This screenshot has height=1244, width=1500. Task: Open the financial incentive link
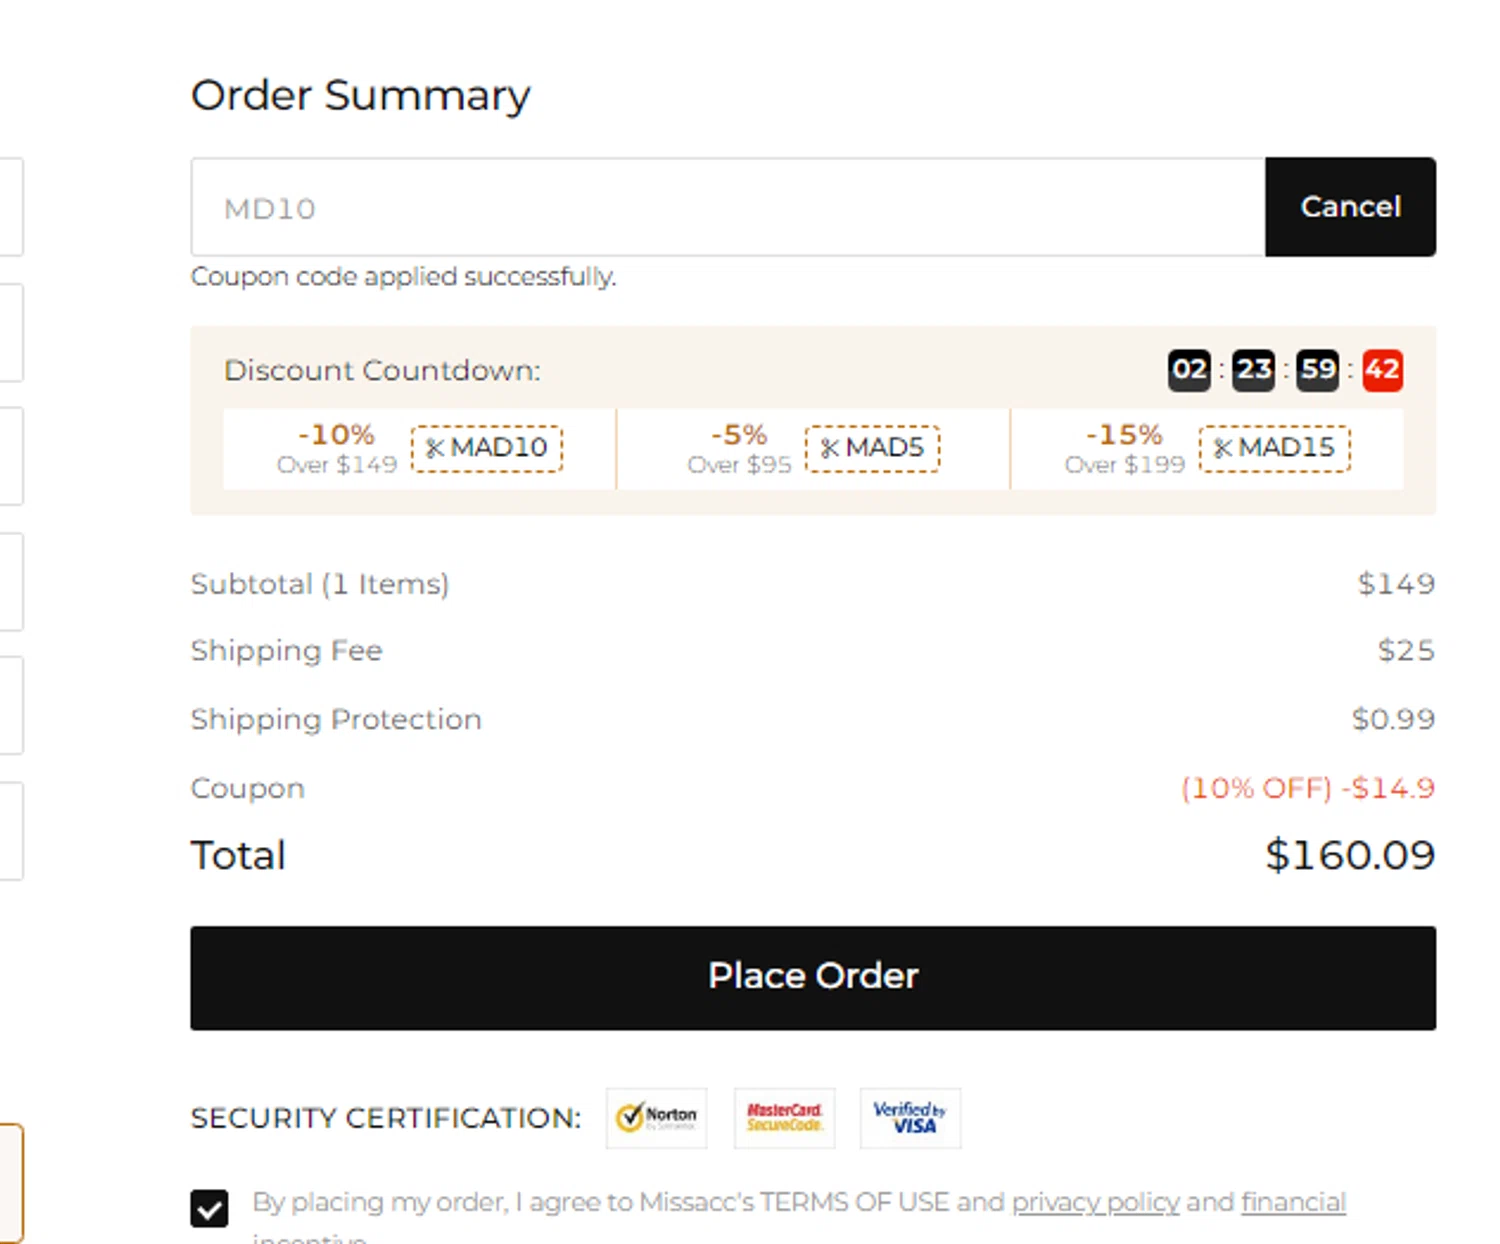(1293, 1202)
